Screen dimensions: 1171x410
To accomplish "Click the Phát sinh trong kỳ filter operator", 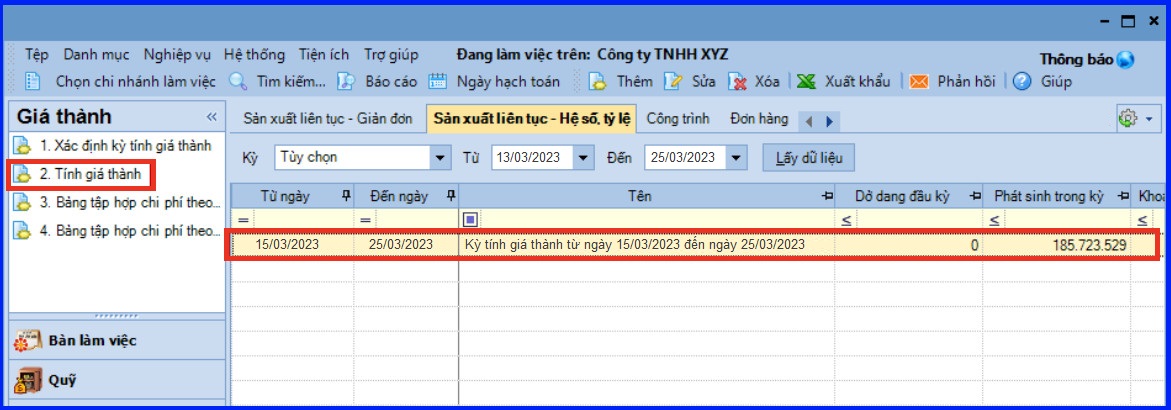I will (x=994, y=220).
